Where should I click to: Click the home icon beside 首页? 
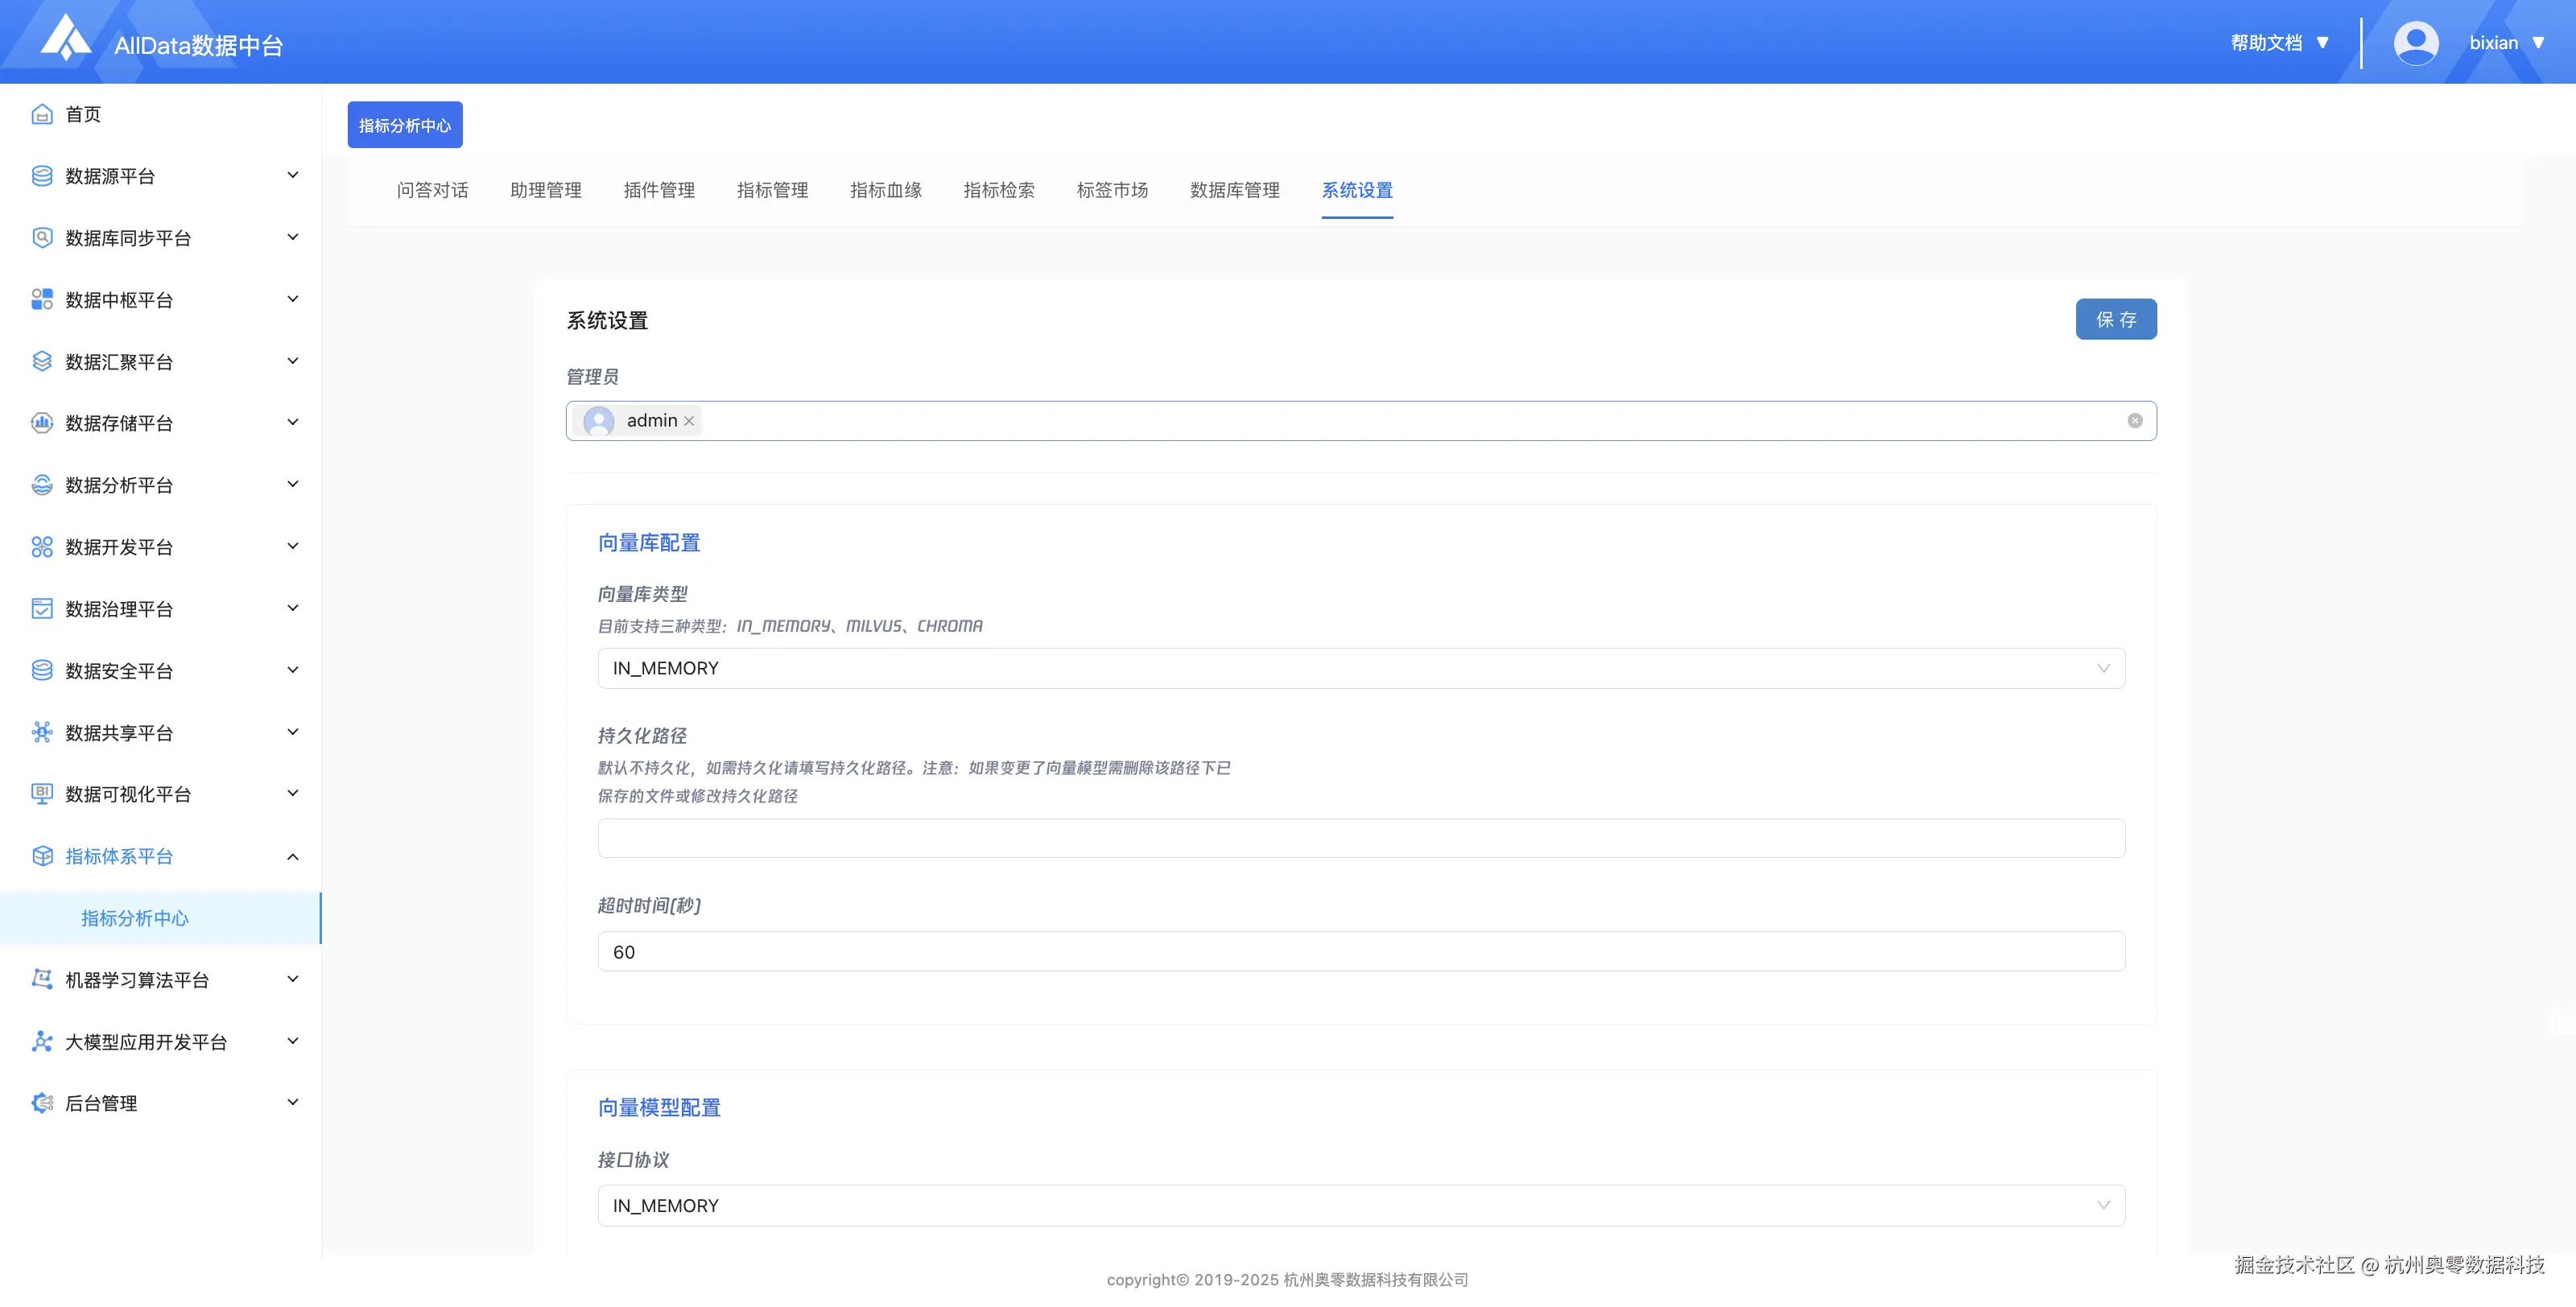tap(42, 114)
